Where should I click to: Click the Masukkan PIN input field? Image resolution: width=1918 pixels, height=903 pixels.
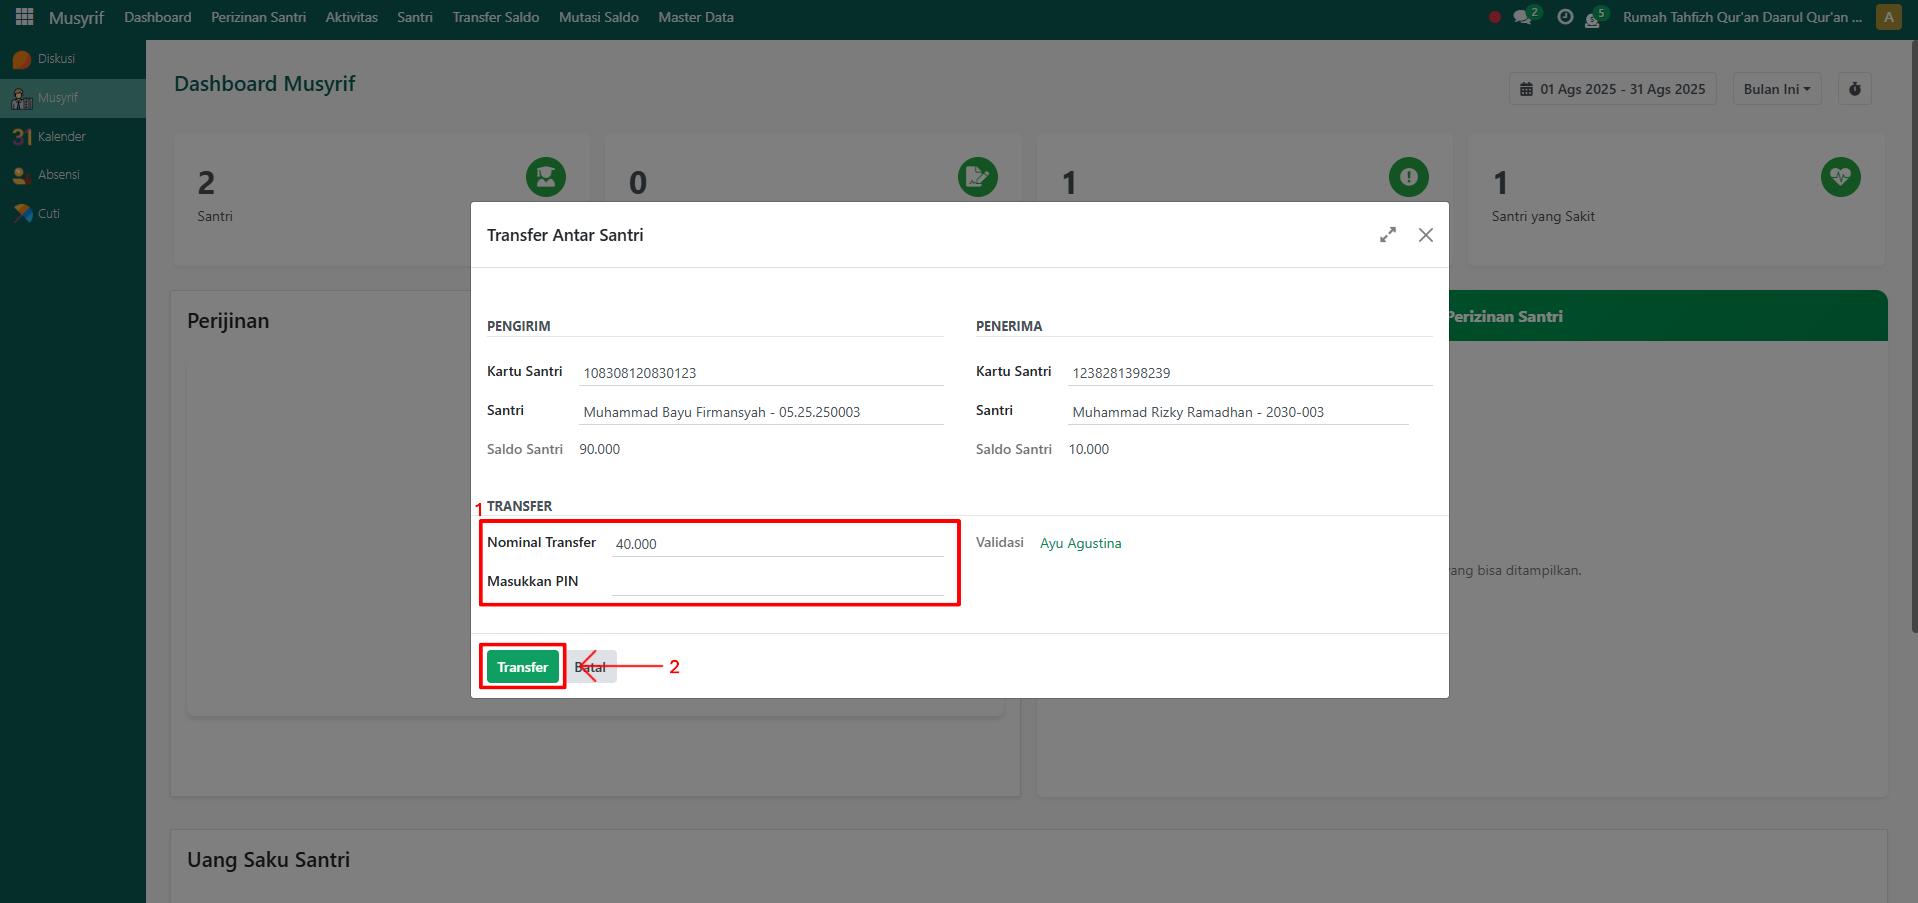click(x=777, y=582)
